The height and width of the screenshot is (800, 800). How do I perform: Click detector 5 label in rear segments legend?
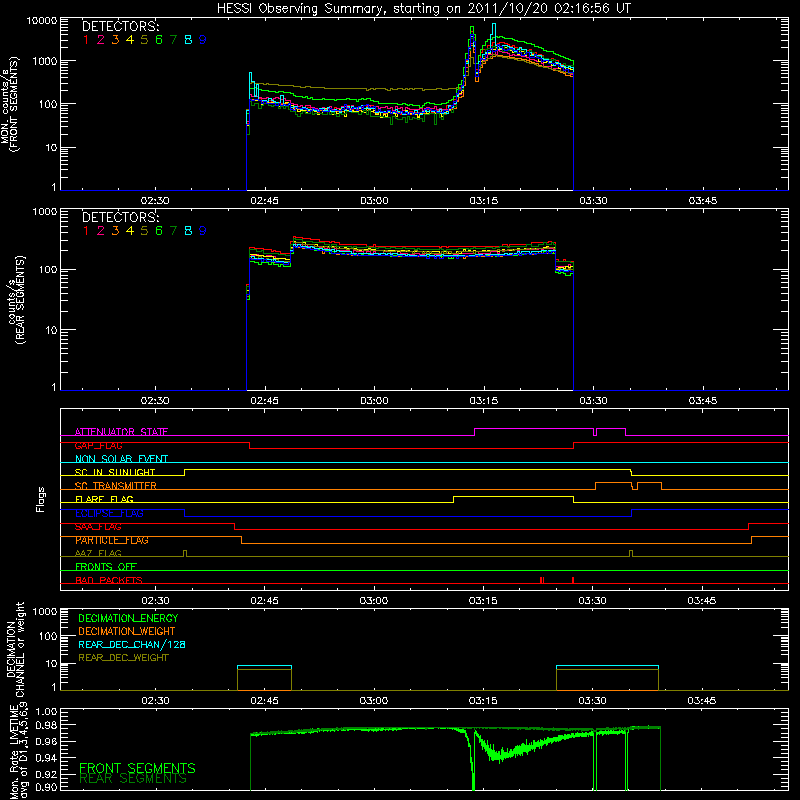(x=144, y=231)
